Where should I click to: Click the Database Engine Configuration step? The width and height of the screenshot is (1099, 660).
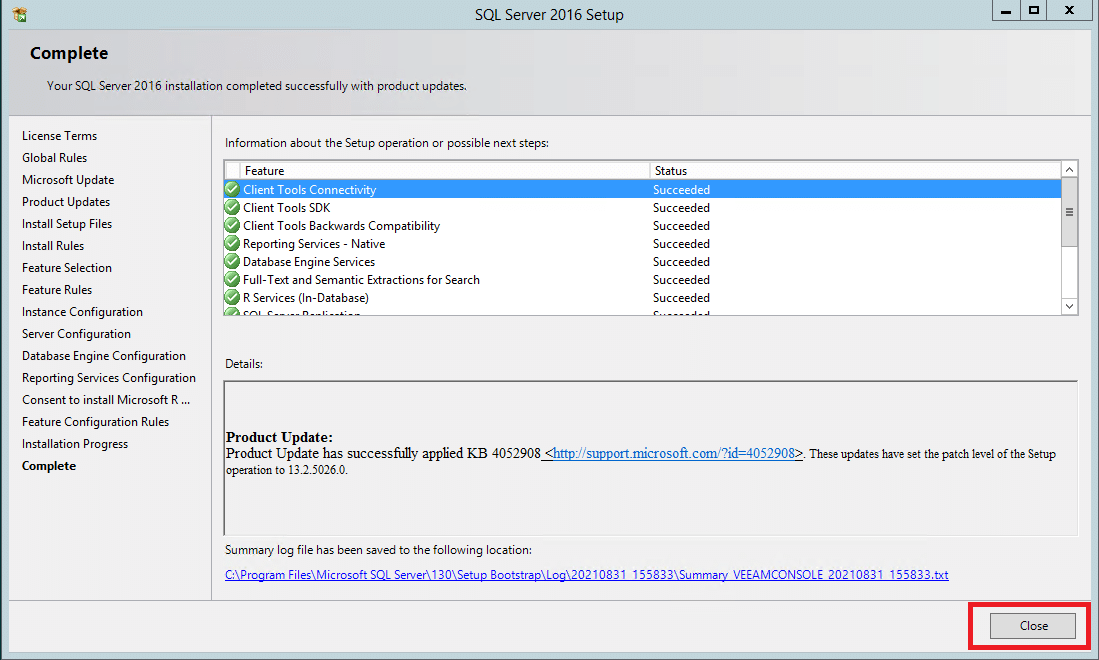point(104,356)
